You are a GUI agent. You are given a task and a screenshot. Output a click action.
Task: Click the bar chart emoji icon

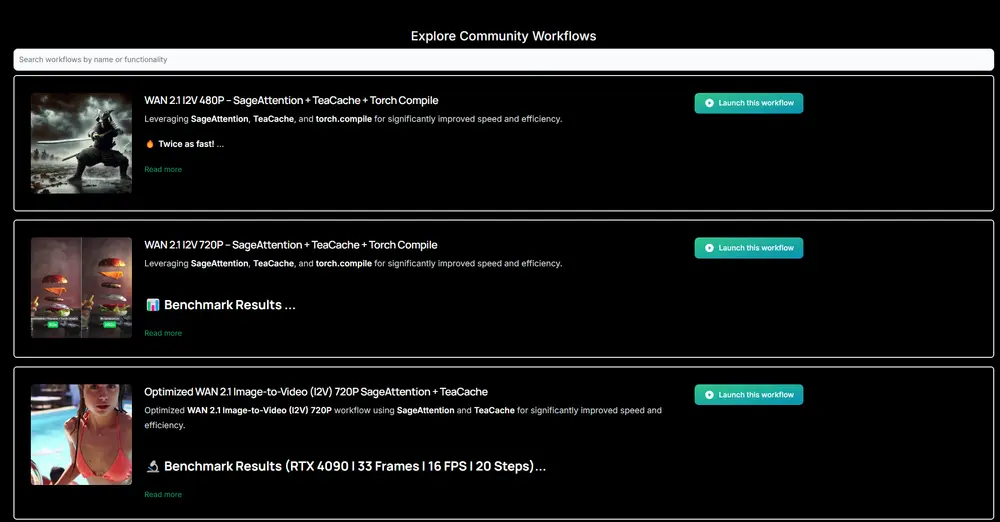(152, 305)
